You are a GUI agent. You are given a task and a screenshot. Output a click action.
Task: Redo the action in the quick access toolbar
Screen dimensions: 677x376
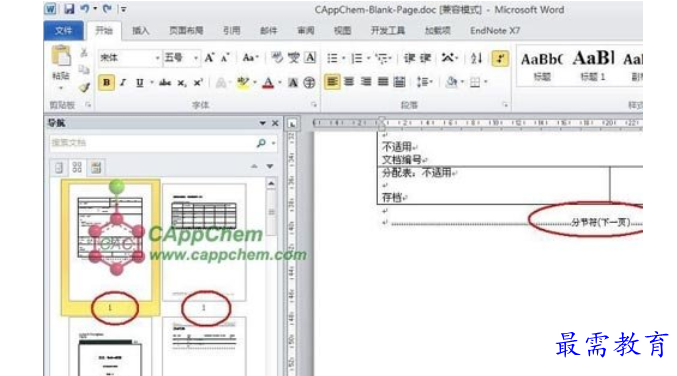(x=107, y=9)
